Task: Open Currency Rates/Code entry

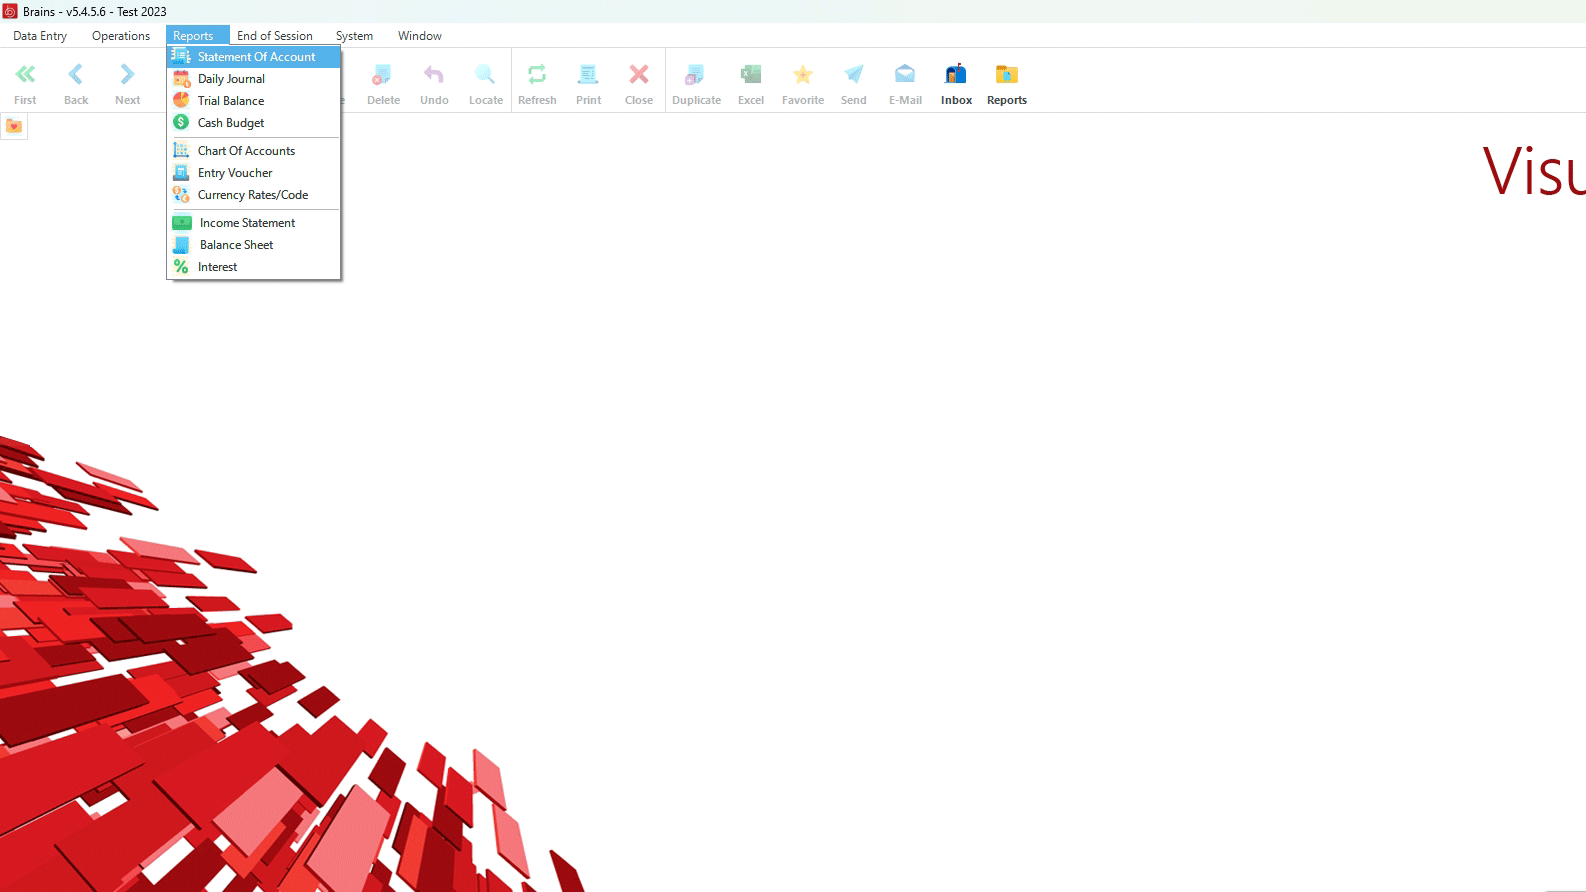Action: click(254, 195)
